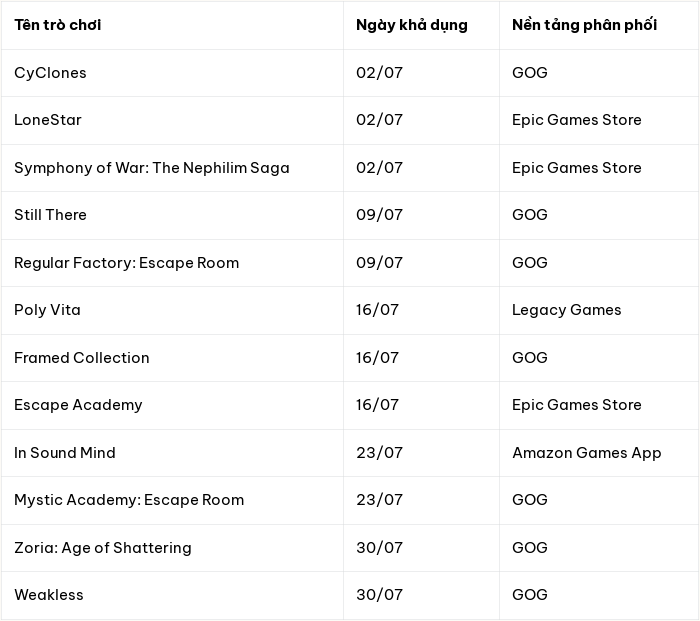This screenshot has width=700, height=621.
Task: Click the Framed Collection entry
Action: 82,358
